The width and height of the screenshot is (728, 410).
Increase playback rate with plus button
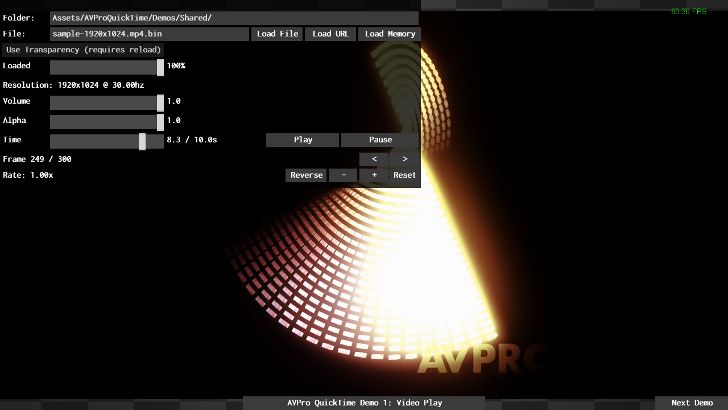click(x=374, y=176)
